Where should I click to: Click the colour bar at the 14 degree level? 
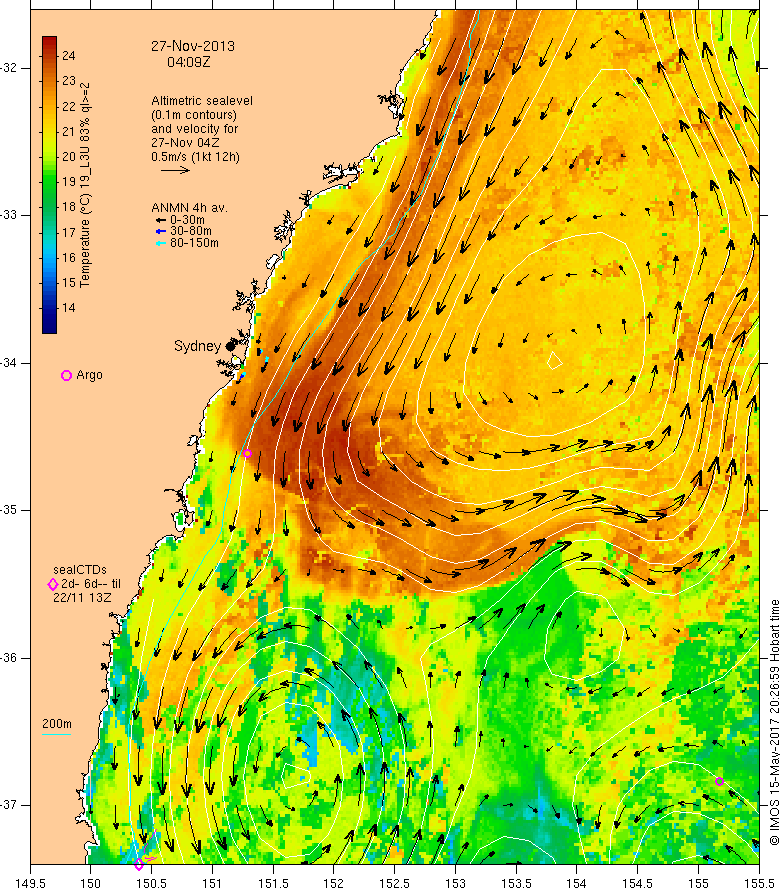pos(49,308)
